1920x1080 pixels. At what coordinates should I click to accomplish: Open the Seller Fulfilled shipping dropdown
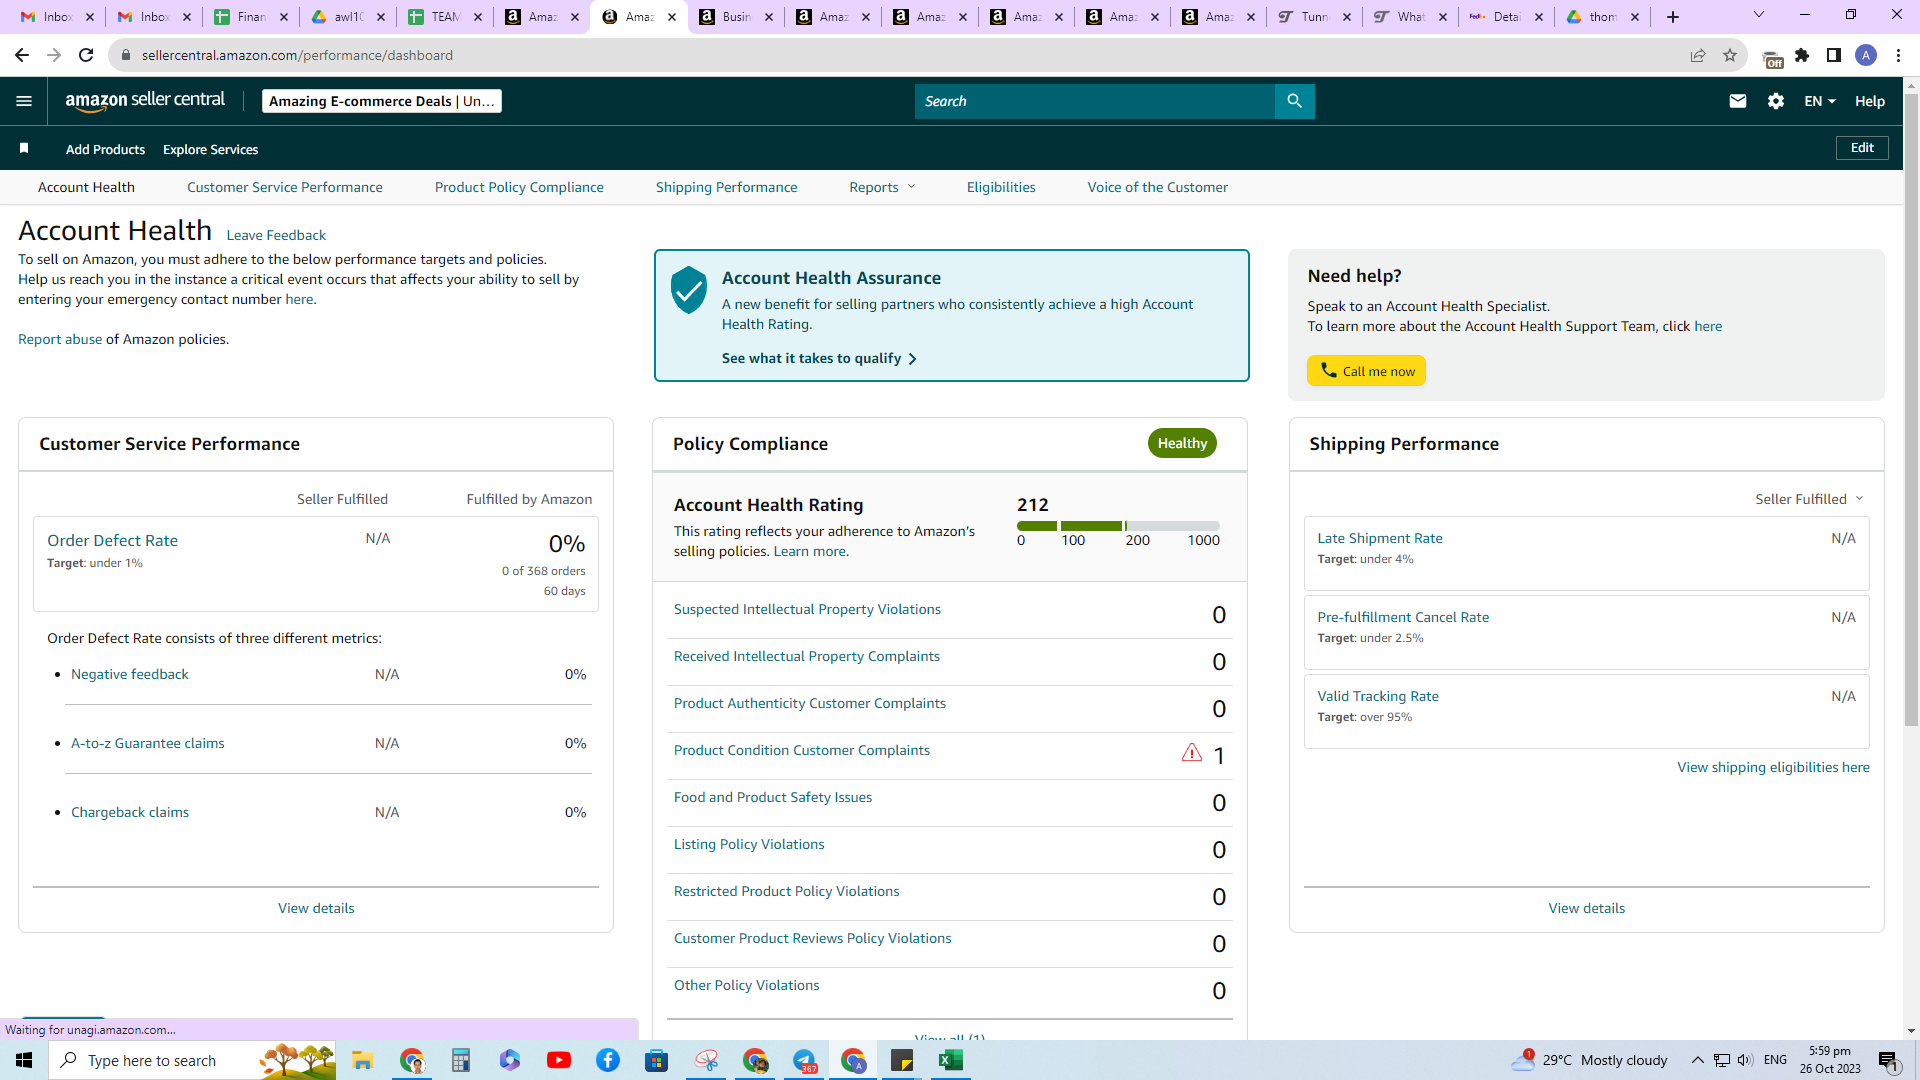(x=1809, y=499)
